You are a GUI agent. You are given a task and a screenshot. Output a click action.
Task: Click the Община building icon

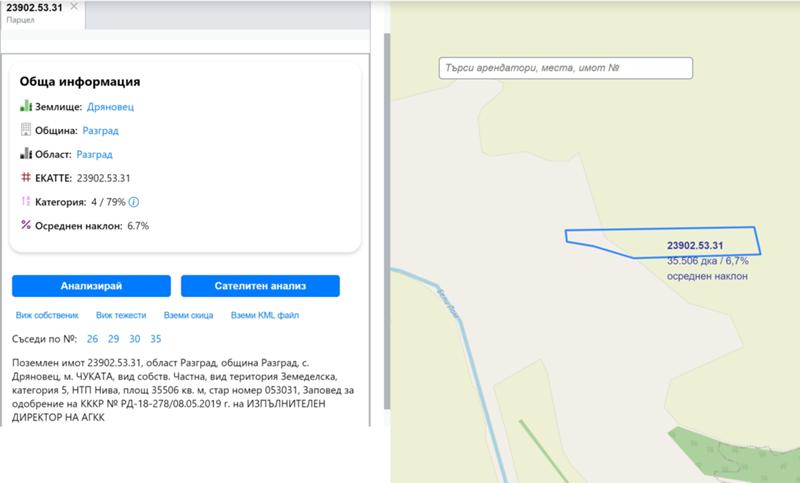coord(26,130)
